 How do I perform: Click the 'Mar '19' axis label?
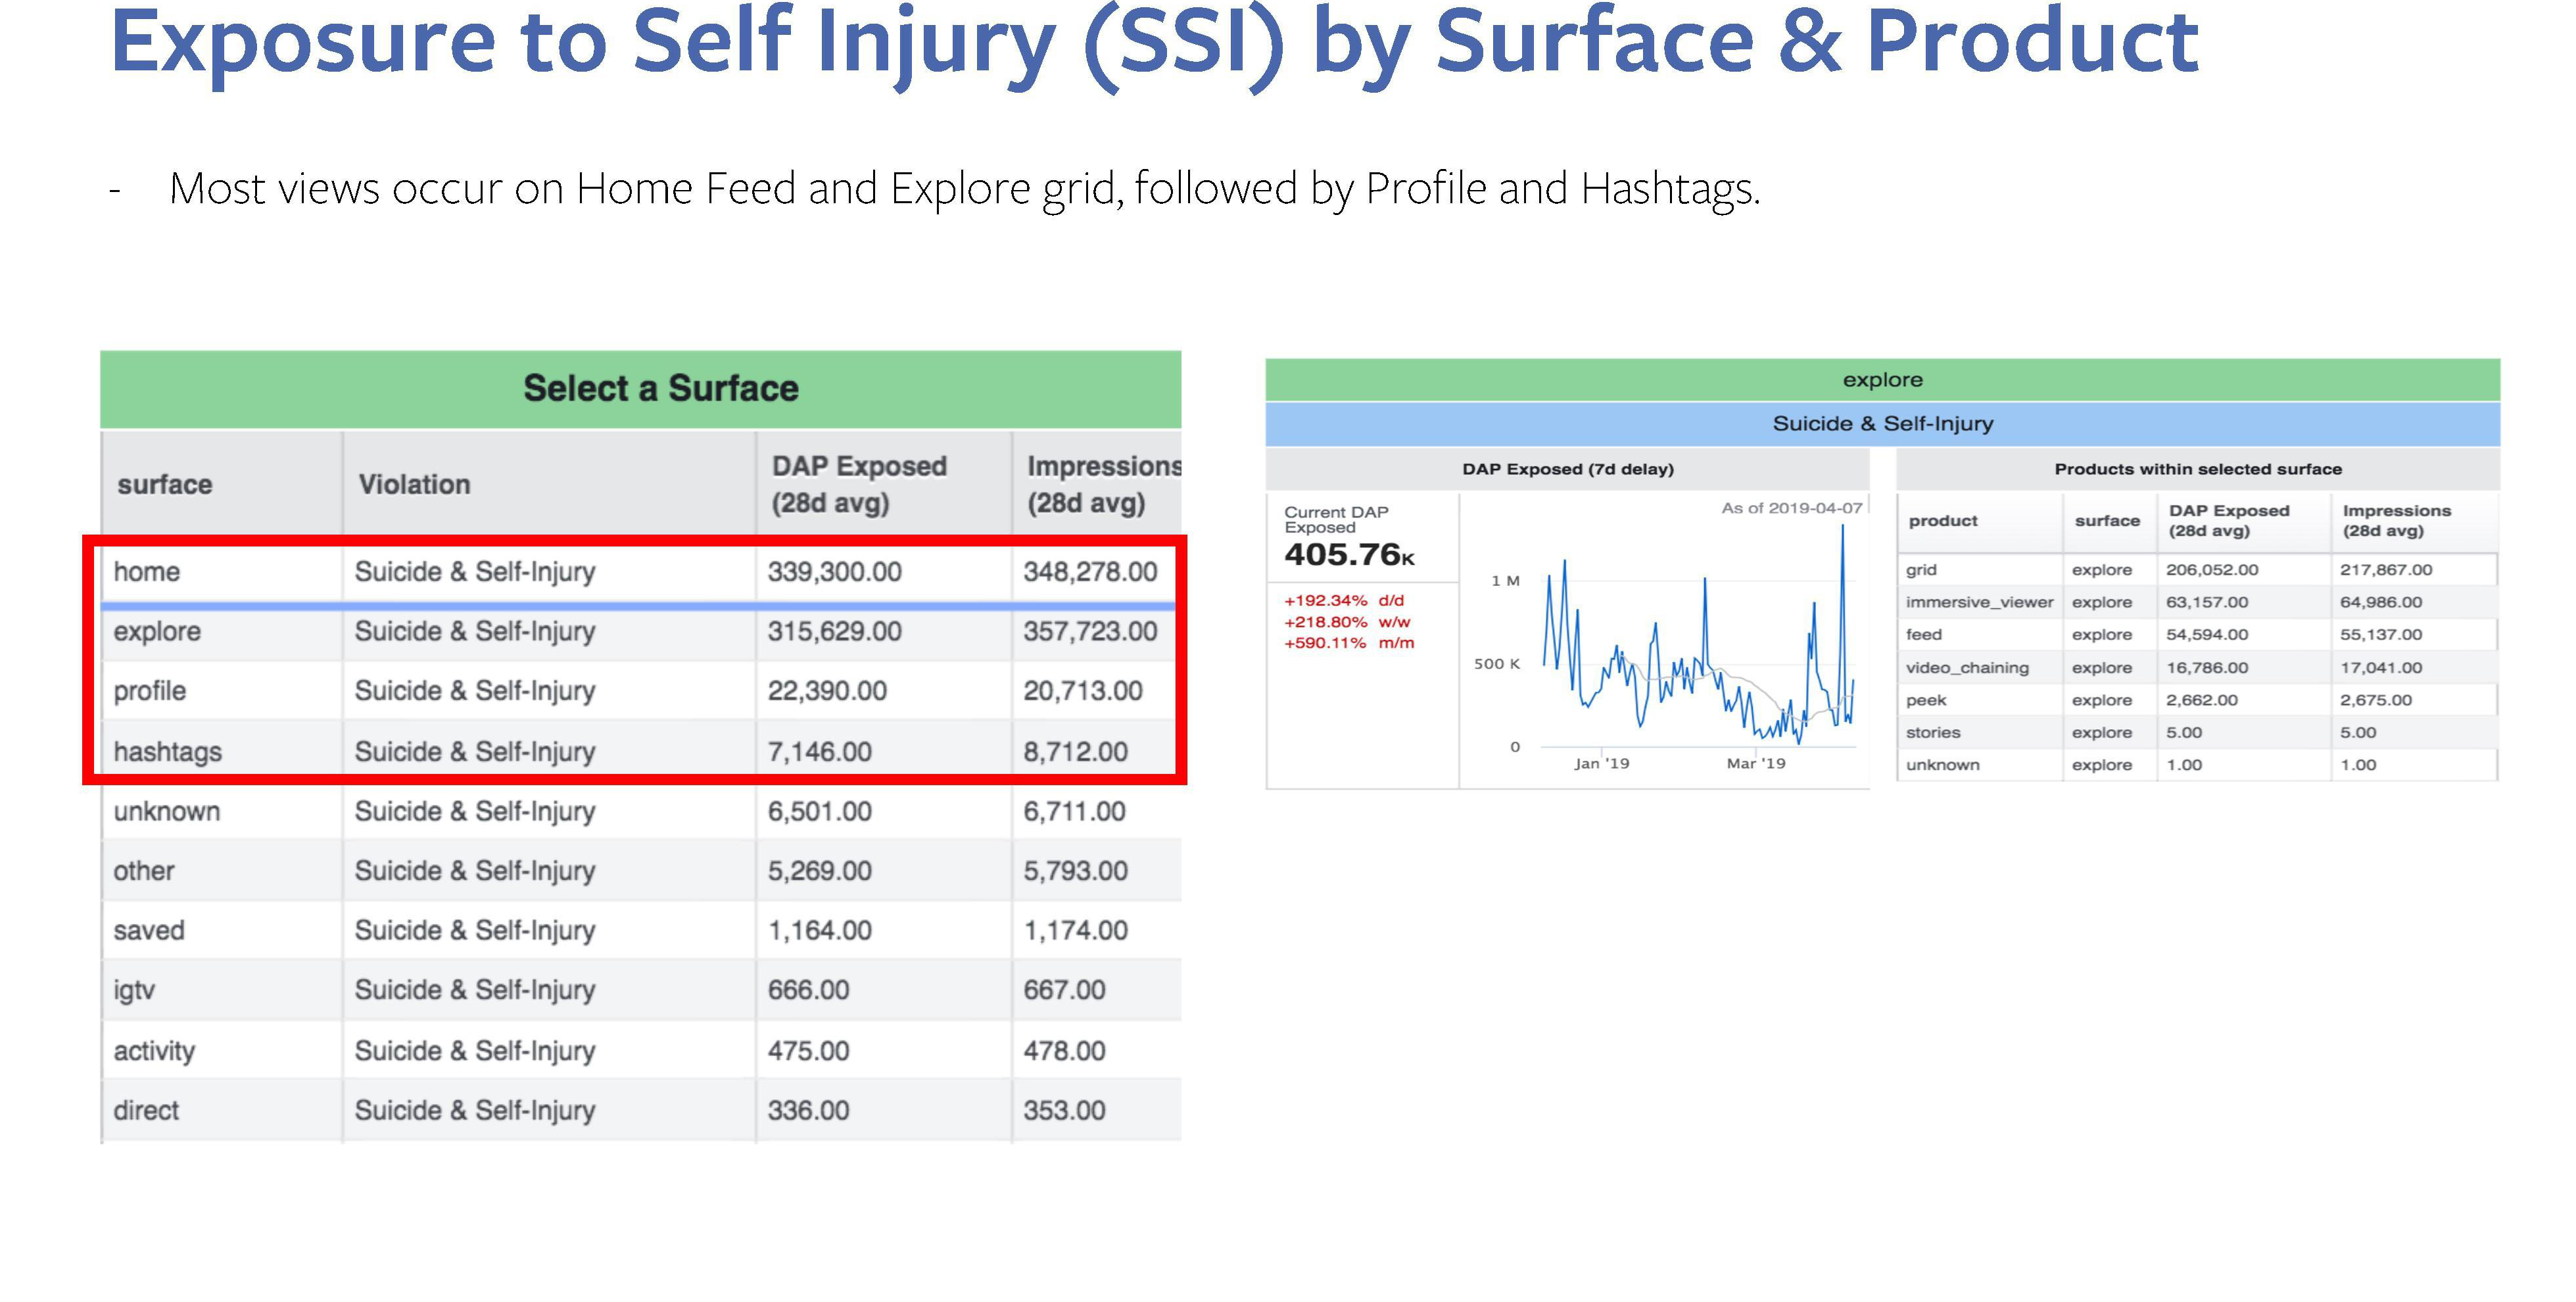[x=1755, y=764]
